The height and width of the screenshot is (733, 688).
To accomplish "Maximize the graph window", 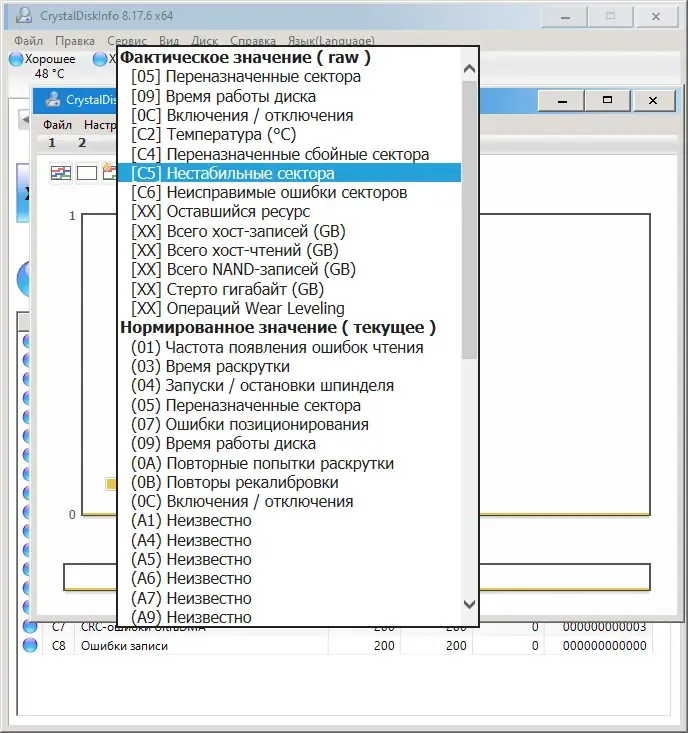I will (607, 101).
